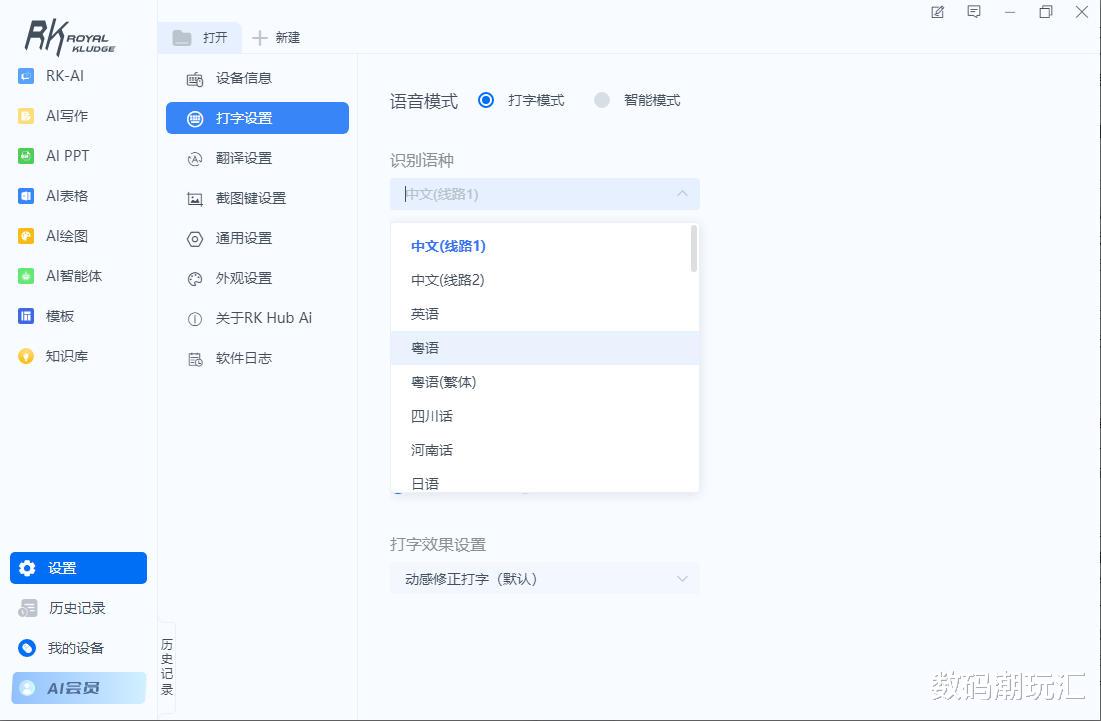Open the AI绘图 palette icon

click(26, 236)
